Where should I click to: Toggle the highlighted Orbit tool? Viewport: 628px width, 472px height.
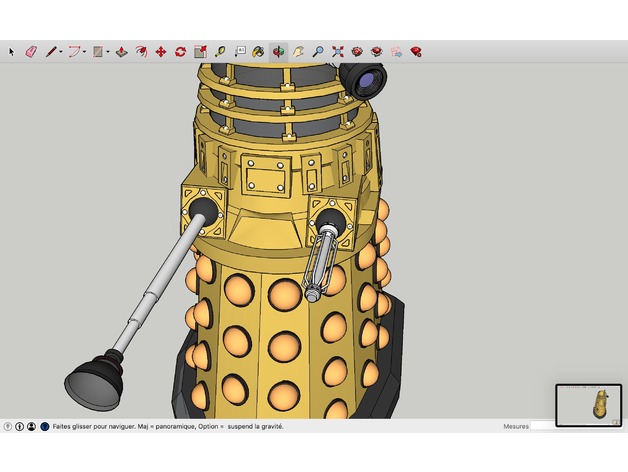278,51
